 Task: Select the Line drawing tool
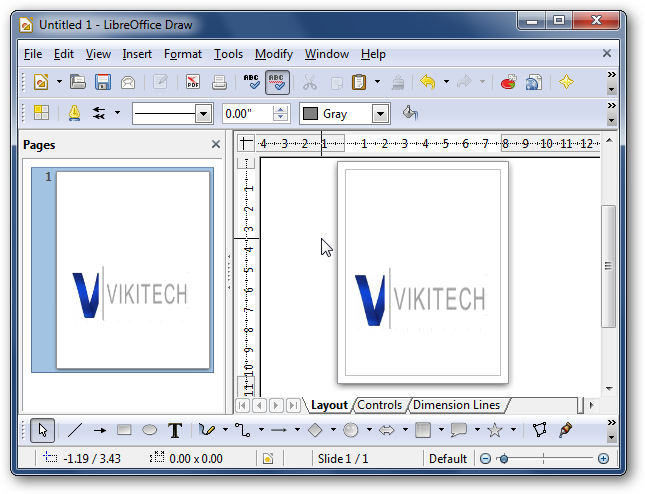pyautogui.click(x=75, y=430)
